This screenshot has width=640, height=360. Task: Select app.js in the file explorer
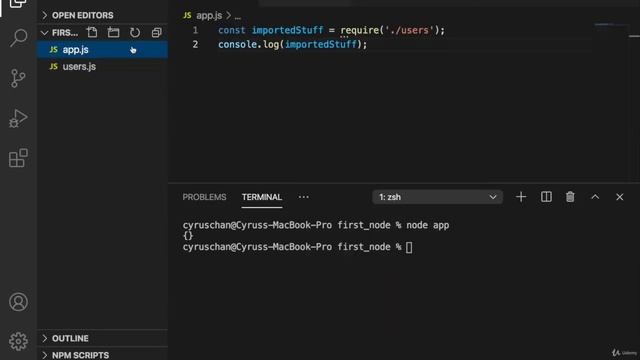click(x=102, y=50)
